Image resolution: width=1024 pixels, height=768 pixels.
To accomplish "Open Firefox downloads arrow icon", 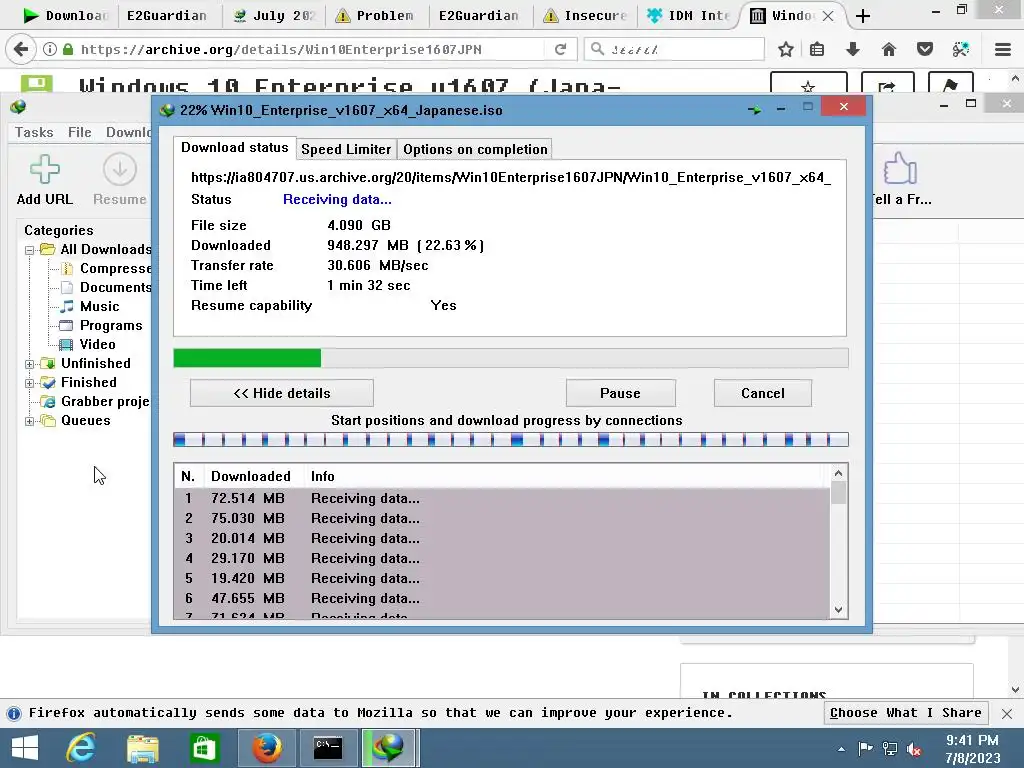I will 853,50.
